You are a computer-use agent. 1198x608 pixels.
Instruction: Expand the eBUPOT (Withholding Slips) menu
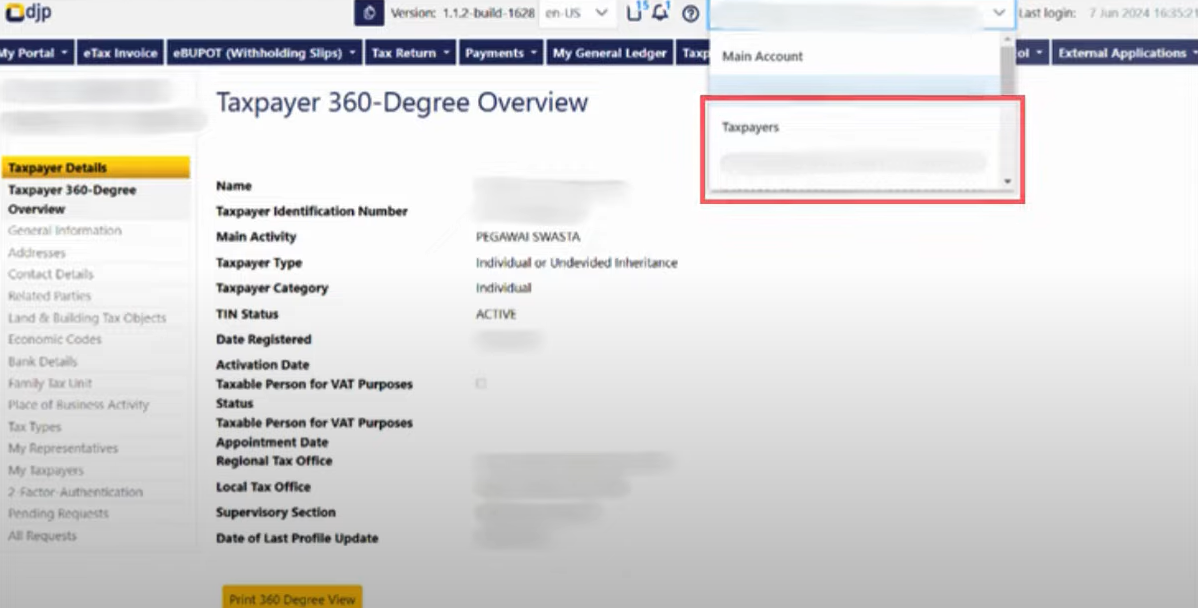264,53
